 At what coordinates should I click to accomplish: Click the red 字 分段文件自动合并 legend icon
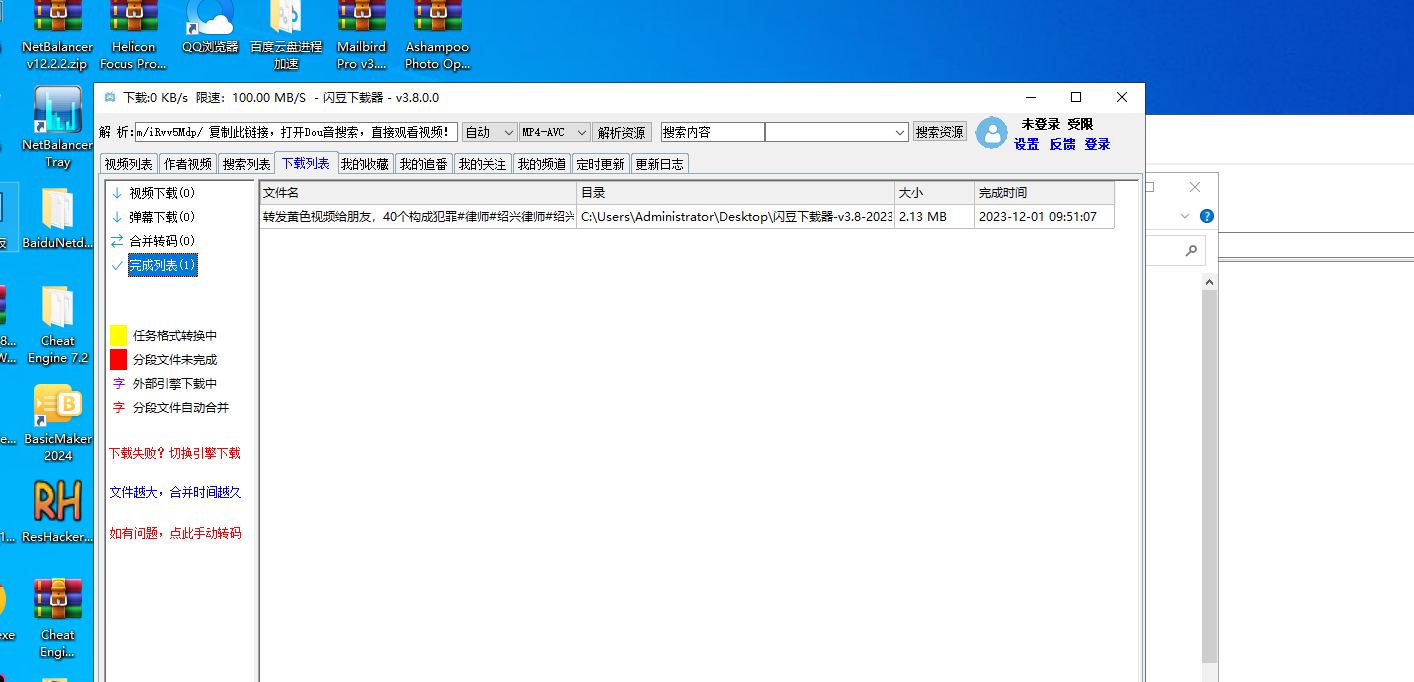click(119, 408)
